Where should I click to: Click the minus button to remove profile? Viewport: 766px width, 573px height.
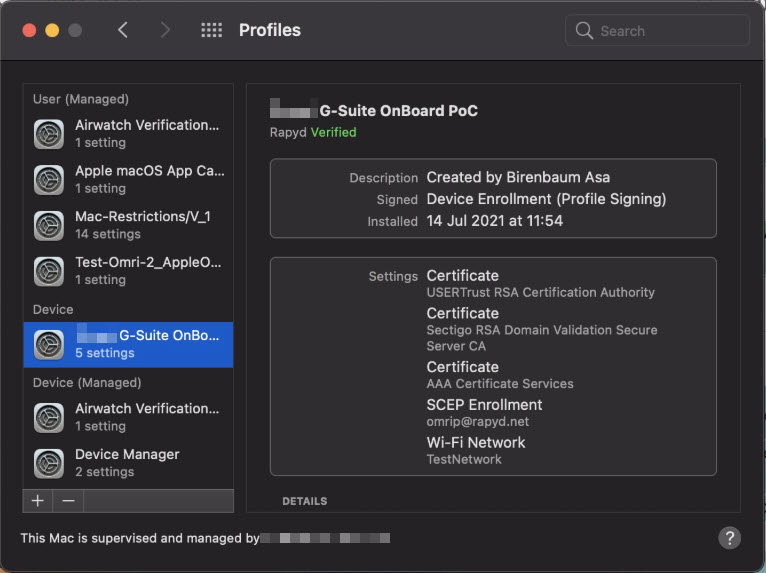tap(67, 499)
